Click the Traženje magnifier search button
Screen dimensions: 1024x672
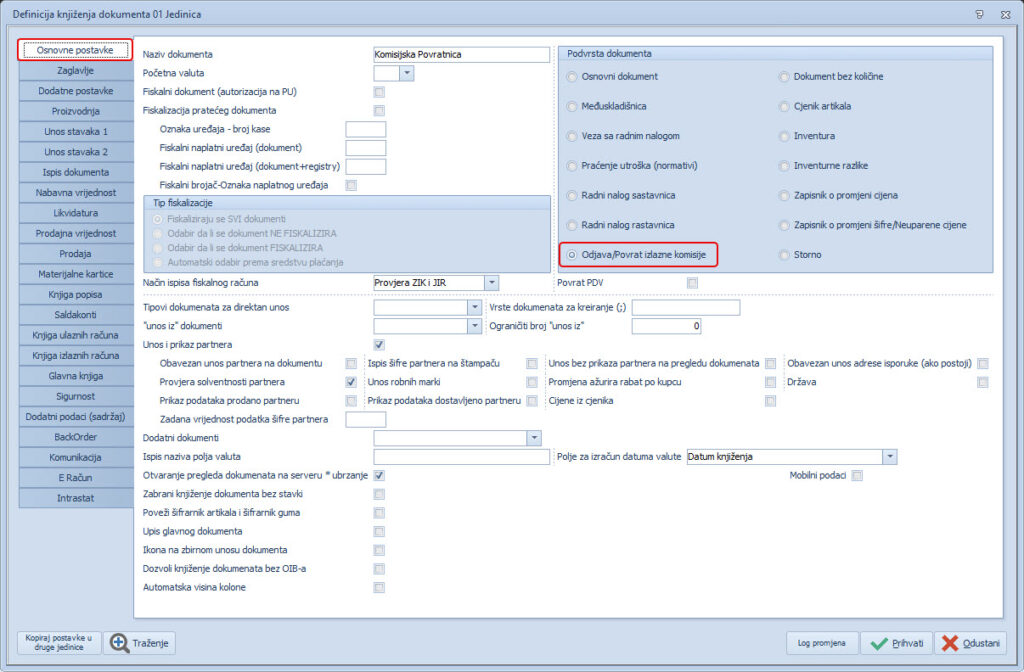coord(141,643)
